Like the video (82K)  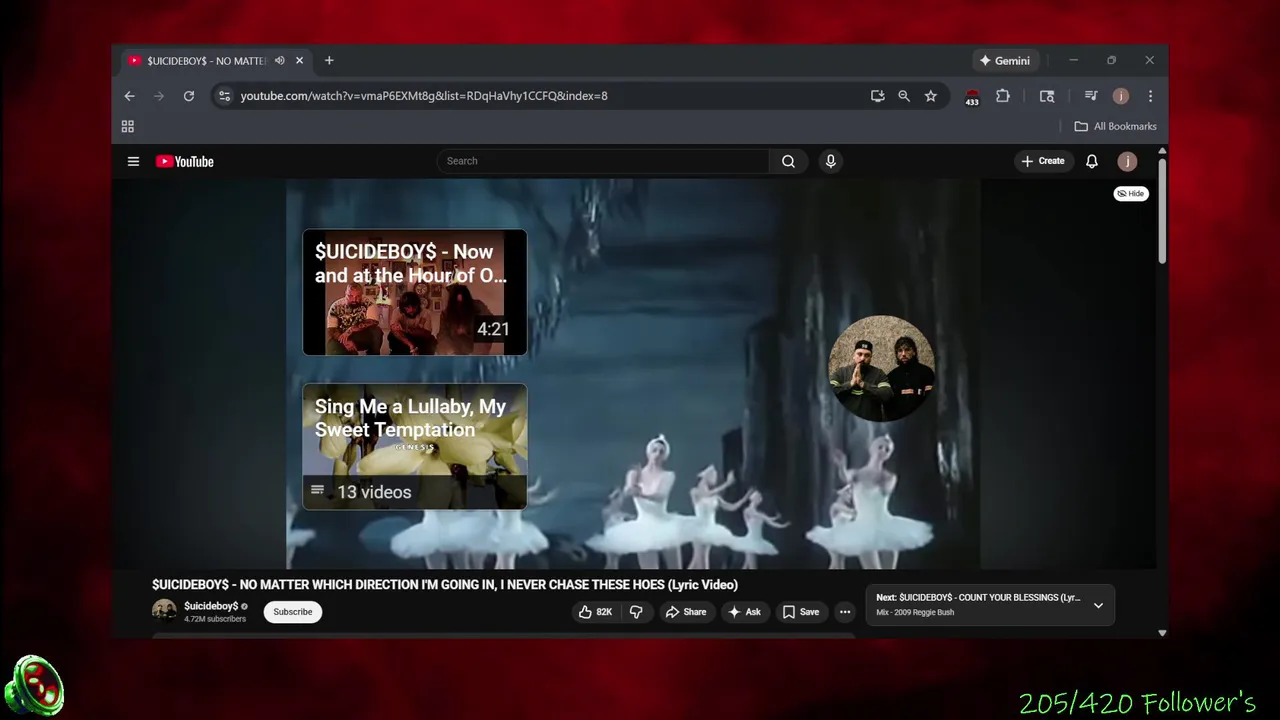[x=596, y=612]
